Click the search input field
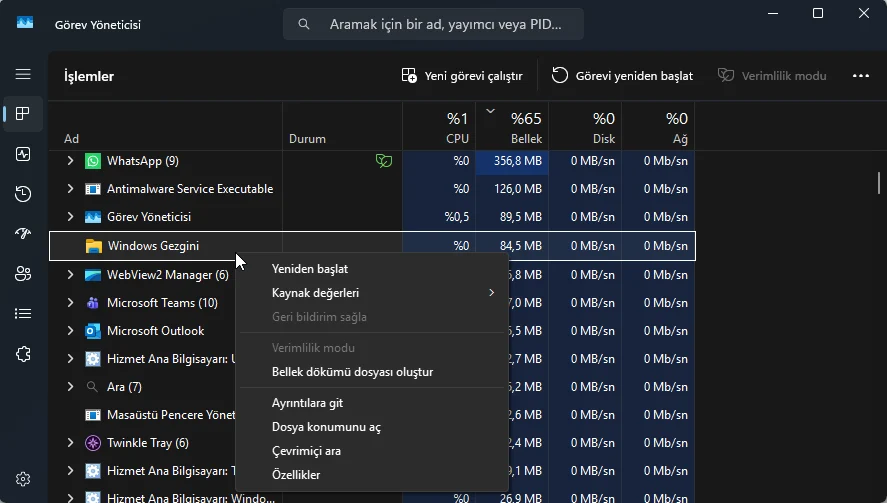 click(x=433, y=24)
